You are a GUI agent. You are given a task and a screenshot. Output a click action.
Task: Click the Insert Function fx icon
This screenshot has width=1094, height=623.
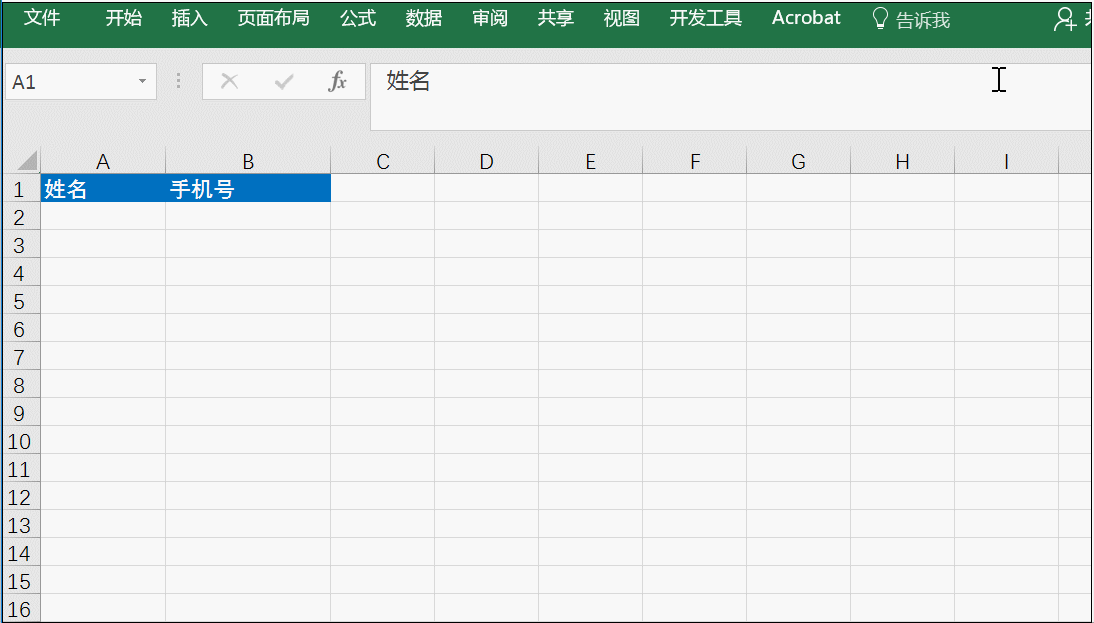coord(338,82)
